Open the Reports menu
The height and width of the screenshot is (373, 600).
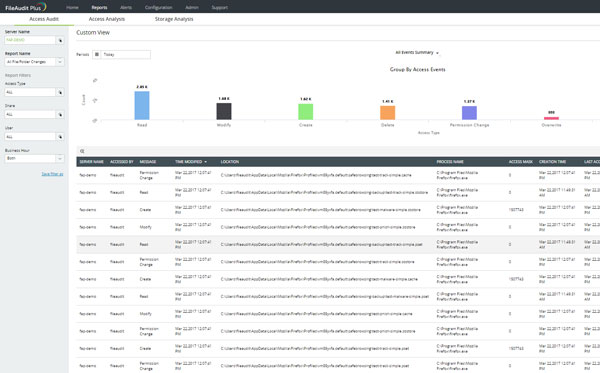pos(99,7)
